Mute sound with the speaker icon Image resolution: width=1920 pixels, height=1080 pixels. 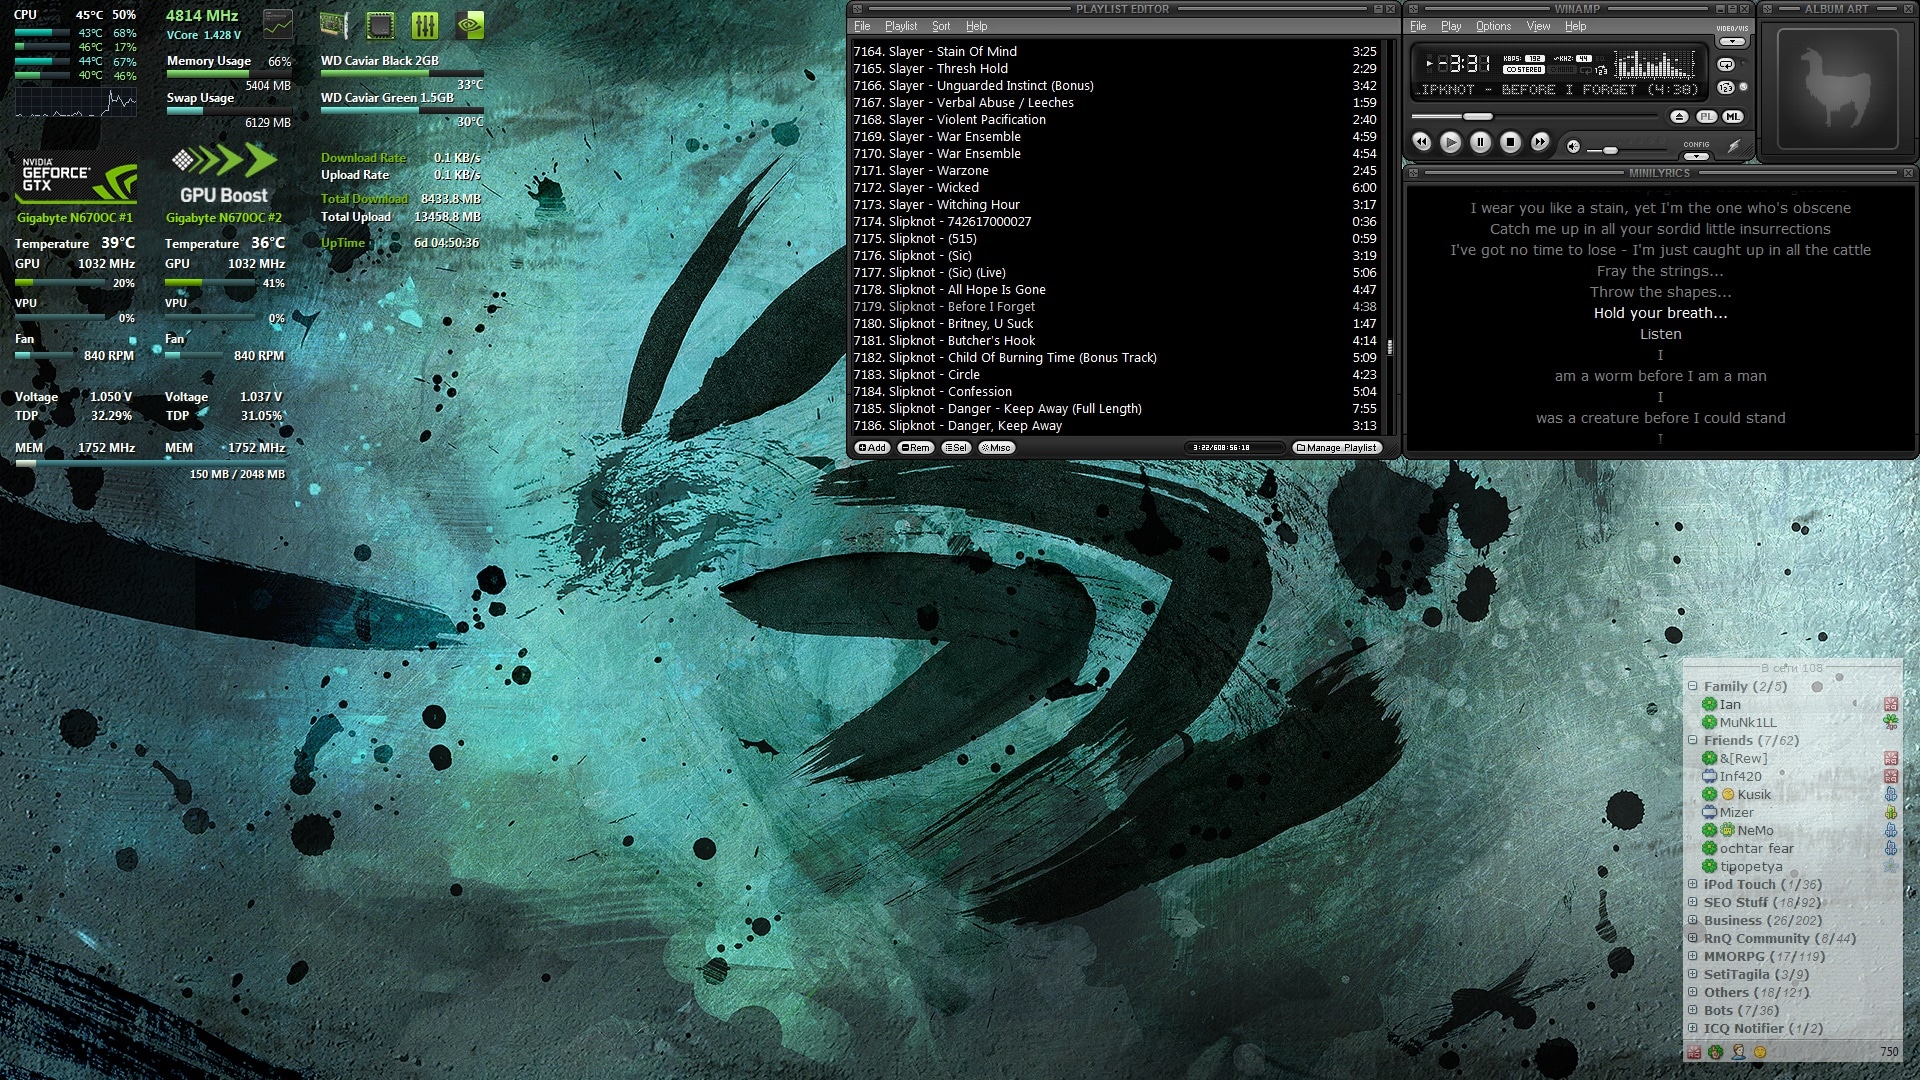point(1573,147)
